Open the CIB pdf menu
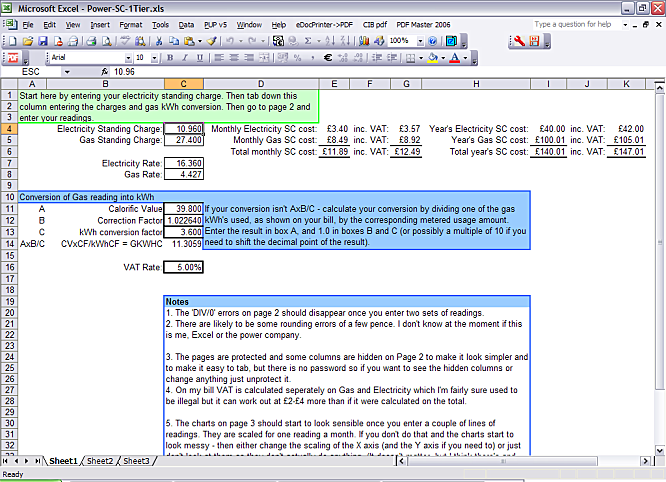This screenshot has height=482, width=666. pos(375,25)
